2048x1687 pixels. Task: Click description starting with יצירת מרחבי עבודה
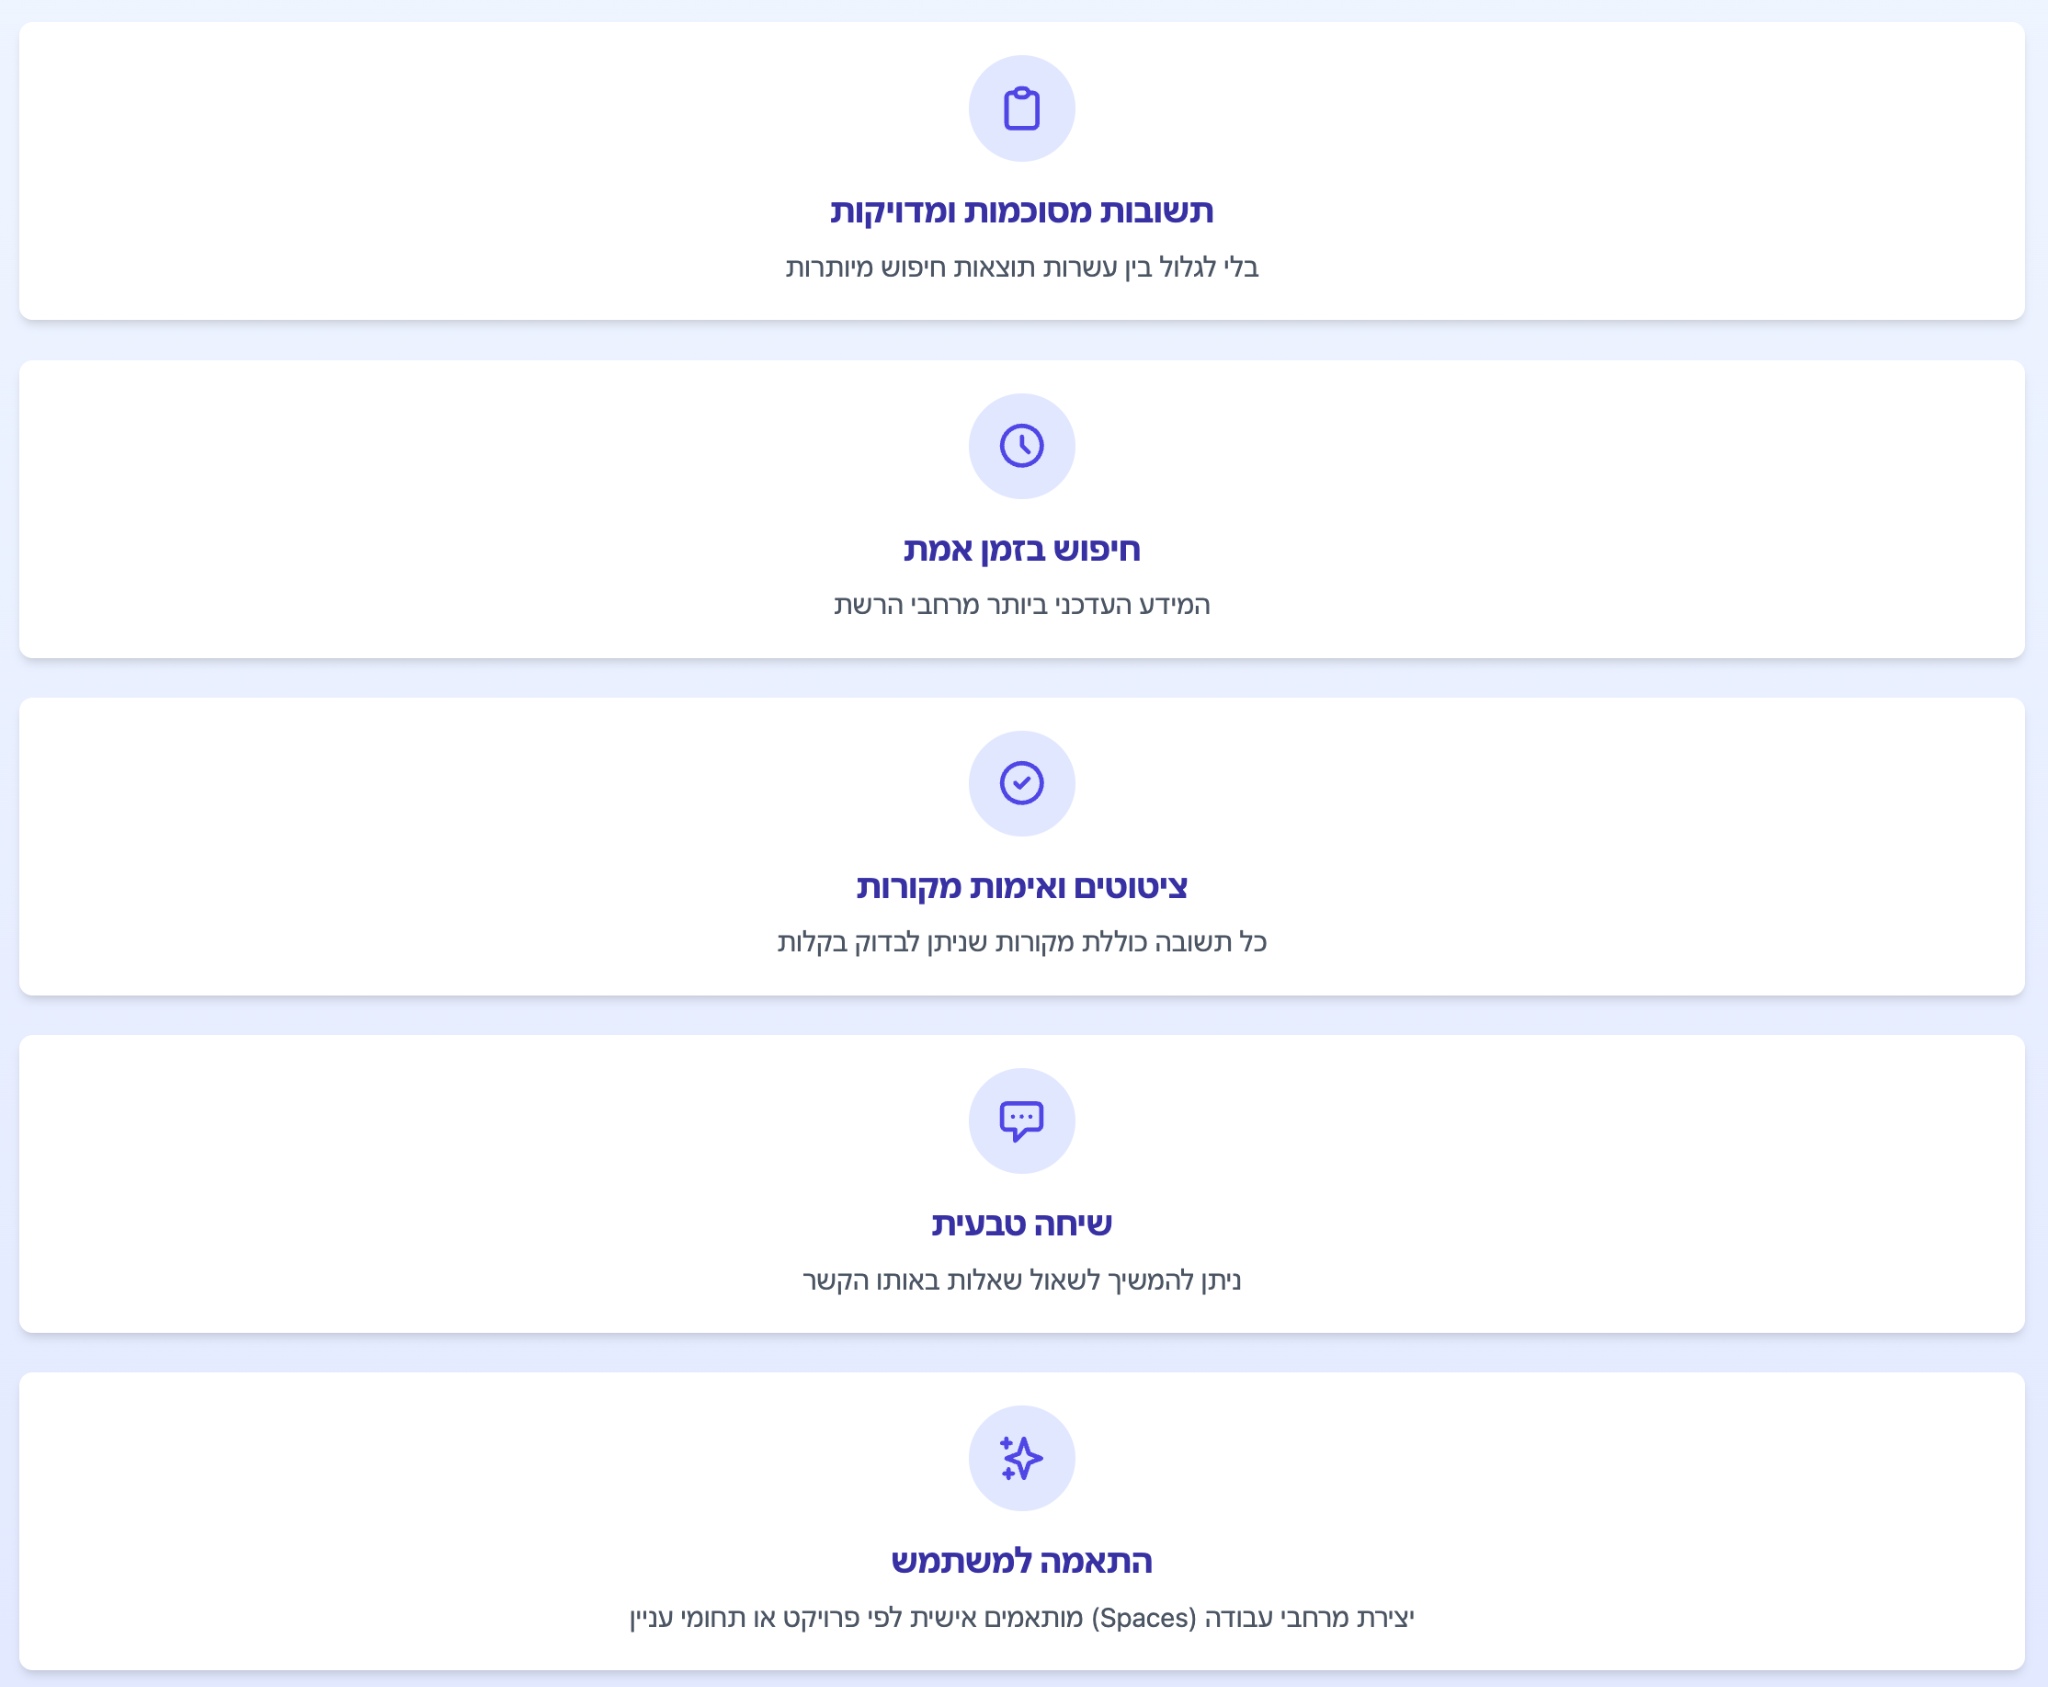click(x=1021, y=1617)
